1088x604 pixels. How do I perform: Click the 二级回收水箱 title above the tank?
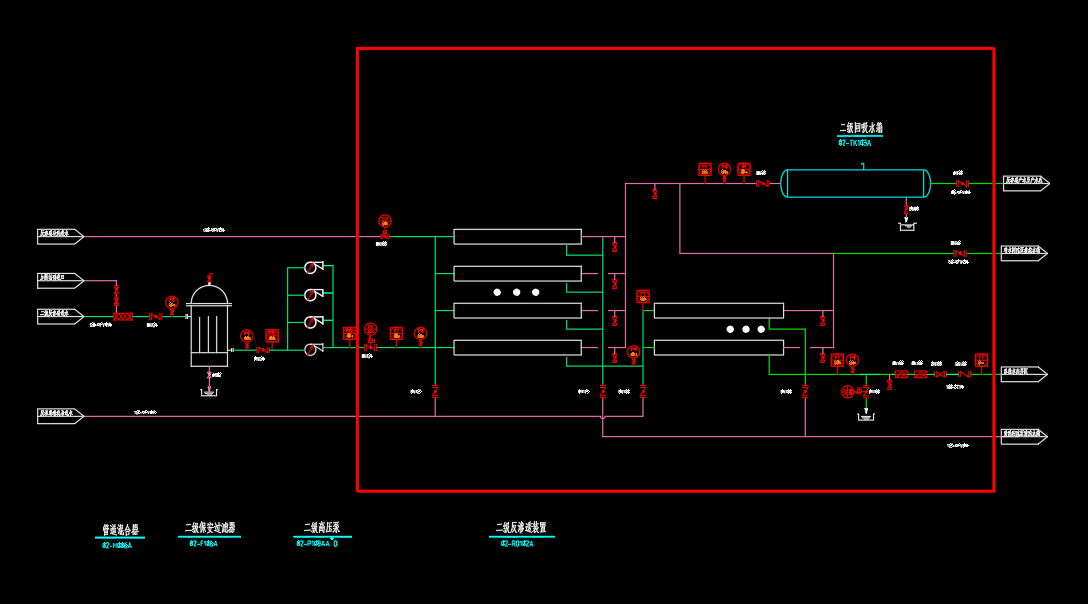[860, 128]
